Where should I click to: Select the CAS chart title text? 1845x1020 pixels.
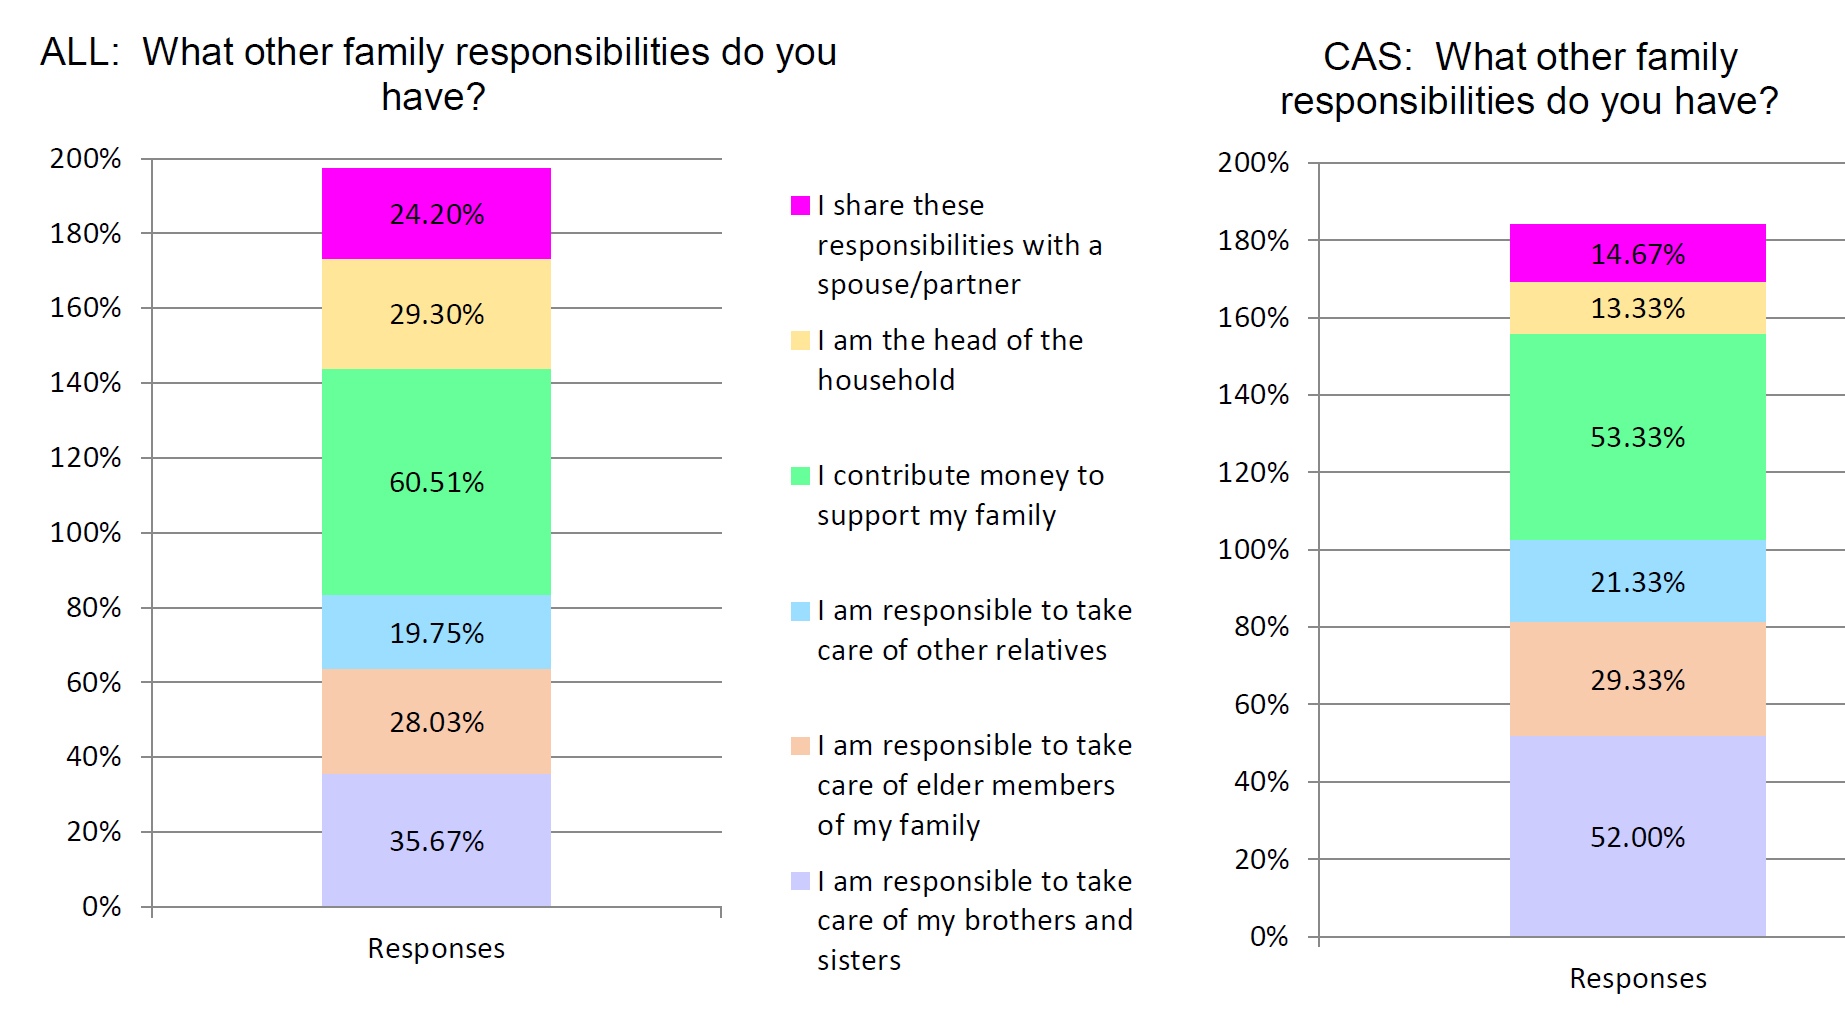1529,79
